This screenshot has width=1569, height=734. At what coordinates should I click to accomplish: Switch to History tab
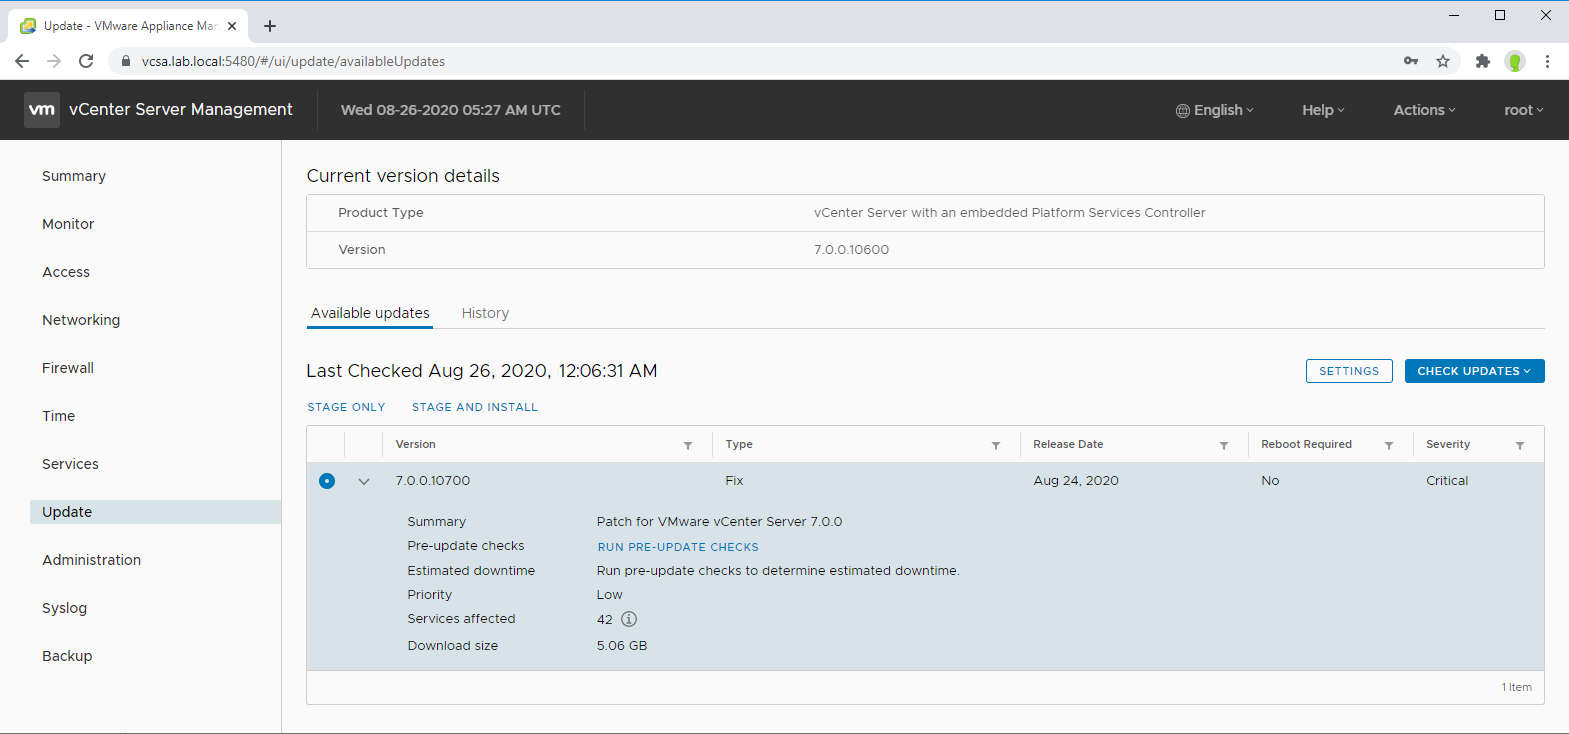click(485, 313)
